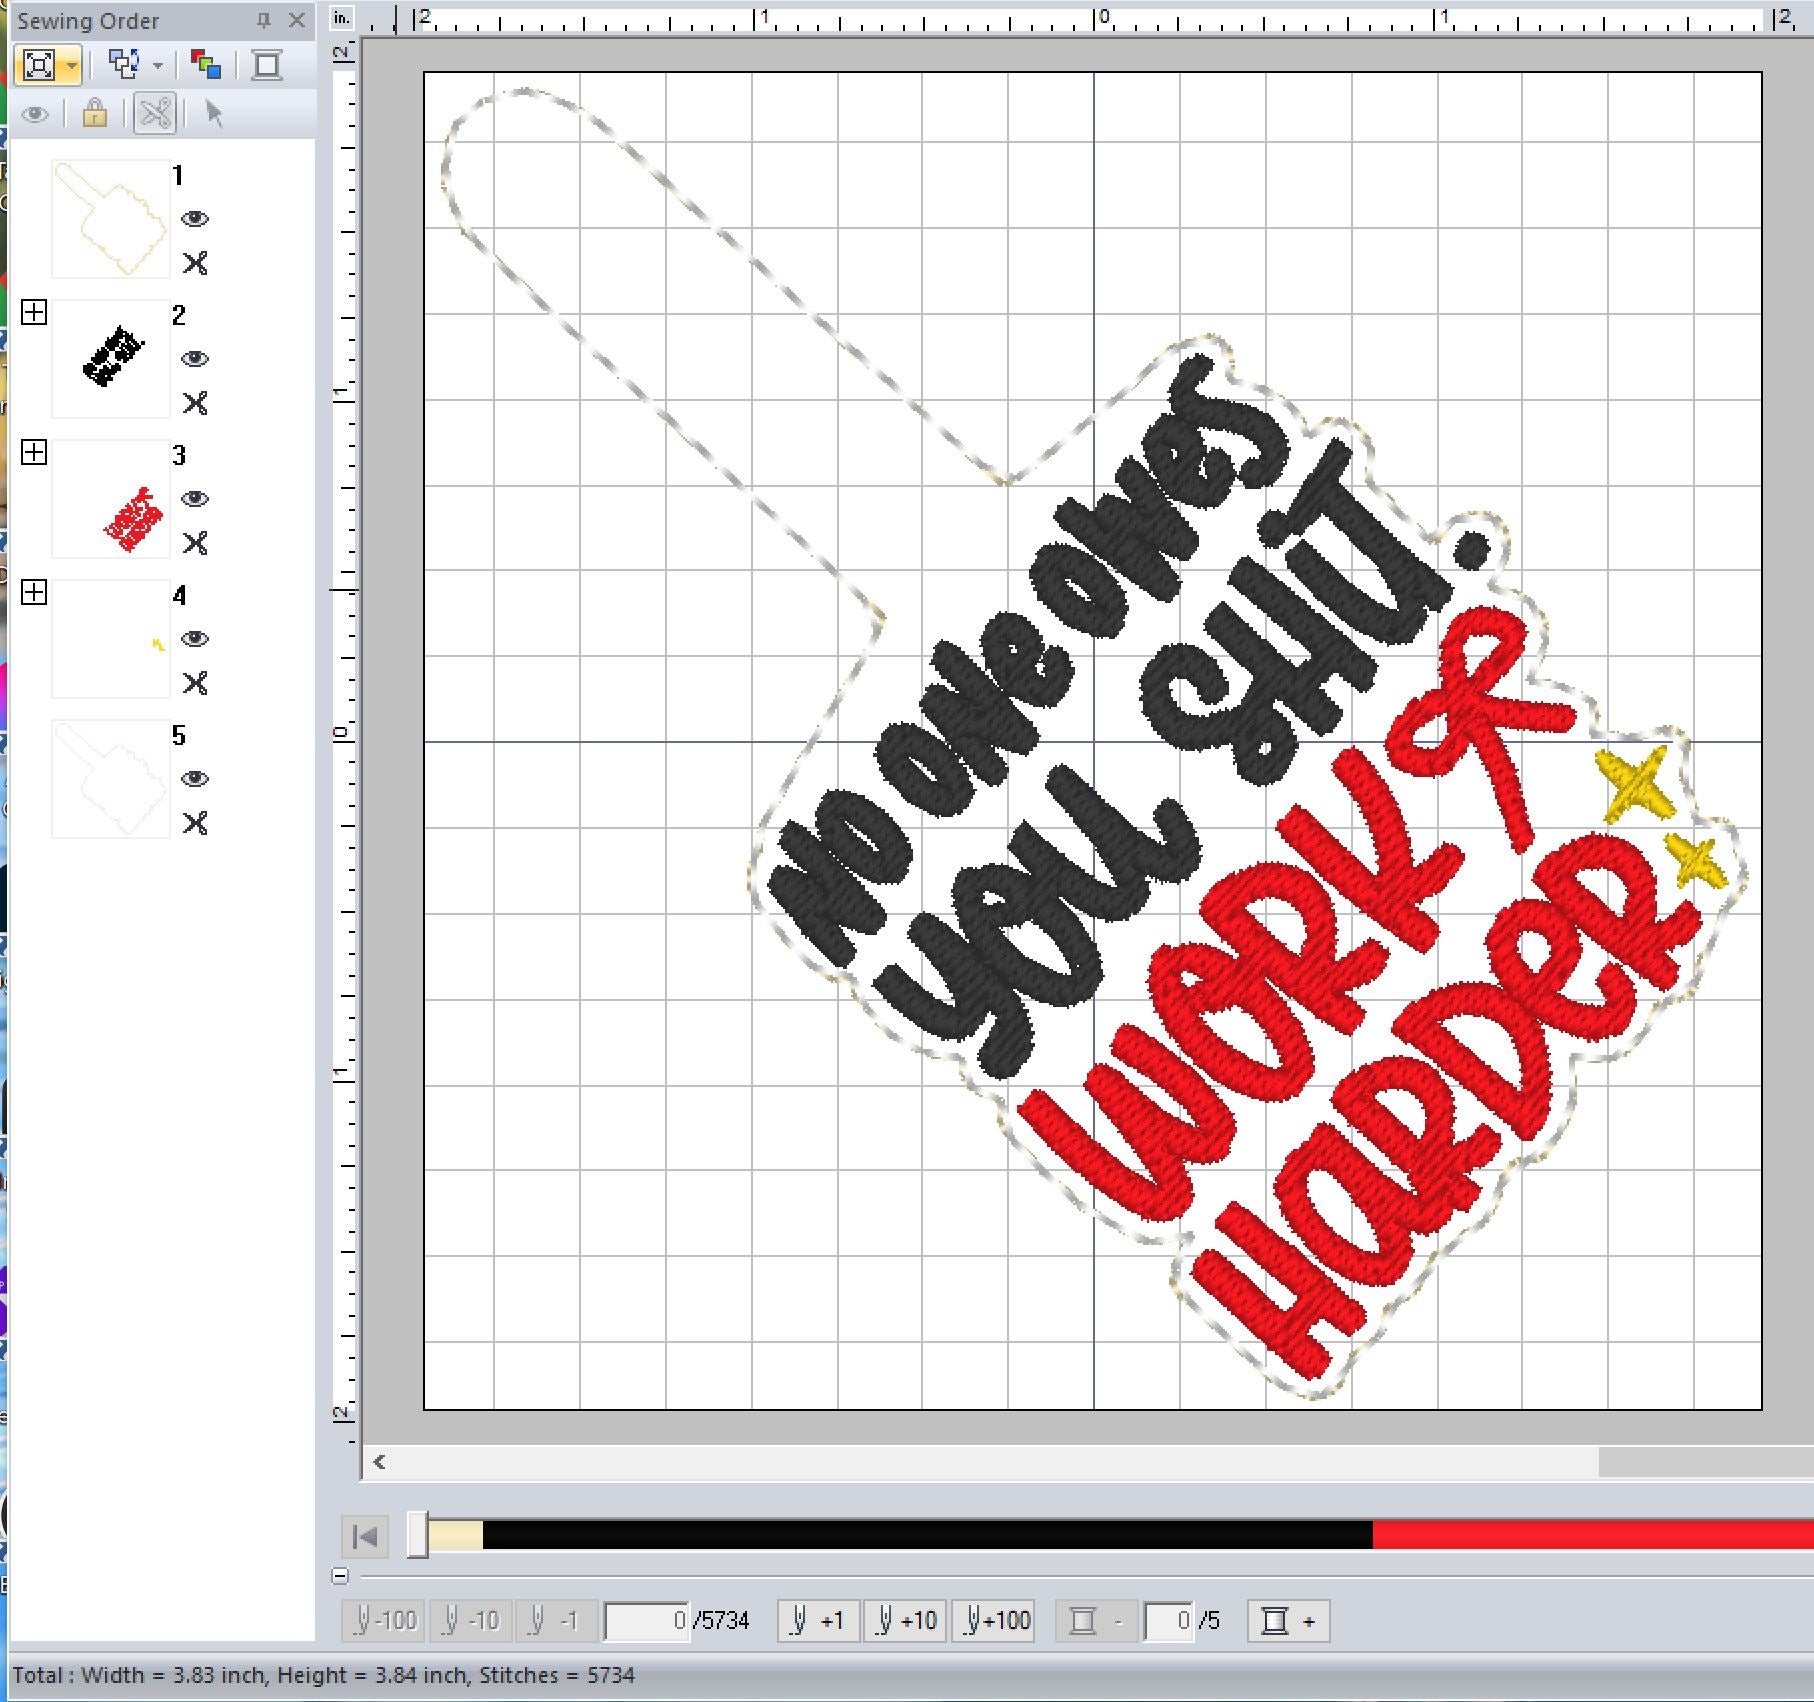
Task: Select the yellow star thumbnail for item 4
Action: pyautogui.click(x=110, y=639)
